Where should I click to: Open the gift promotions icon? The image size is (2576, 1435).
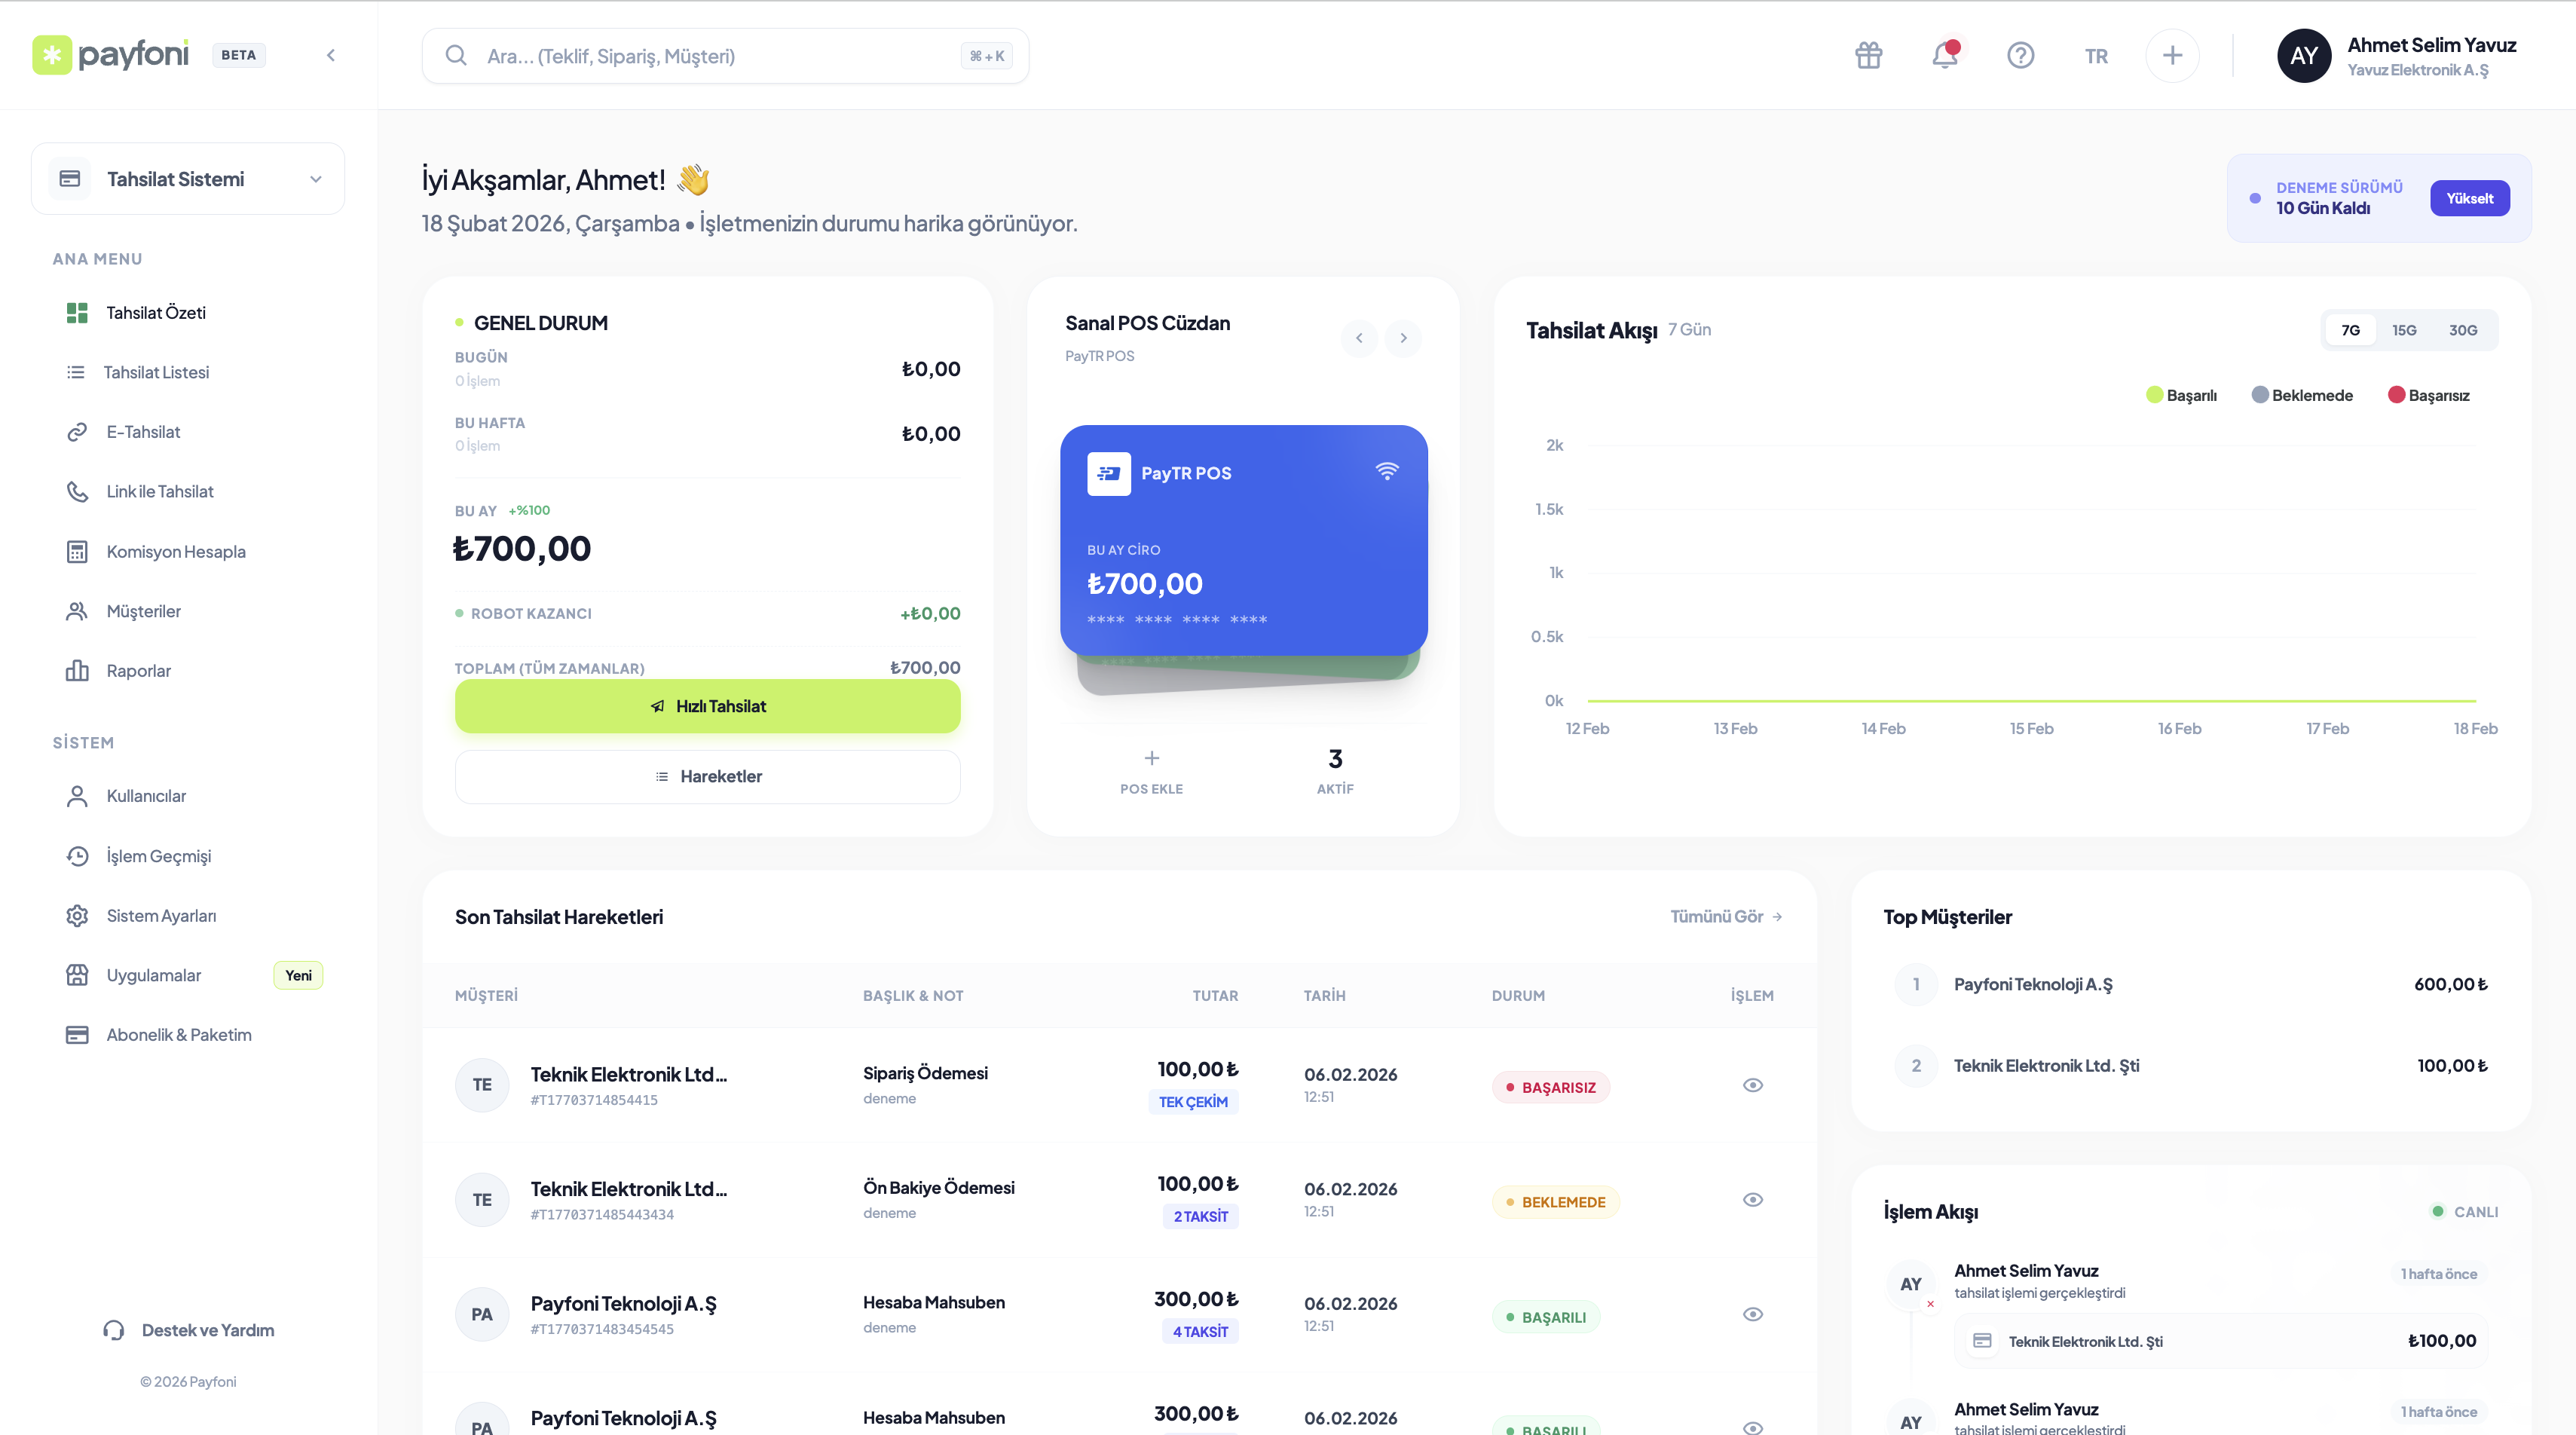(x=1868, y=55)
